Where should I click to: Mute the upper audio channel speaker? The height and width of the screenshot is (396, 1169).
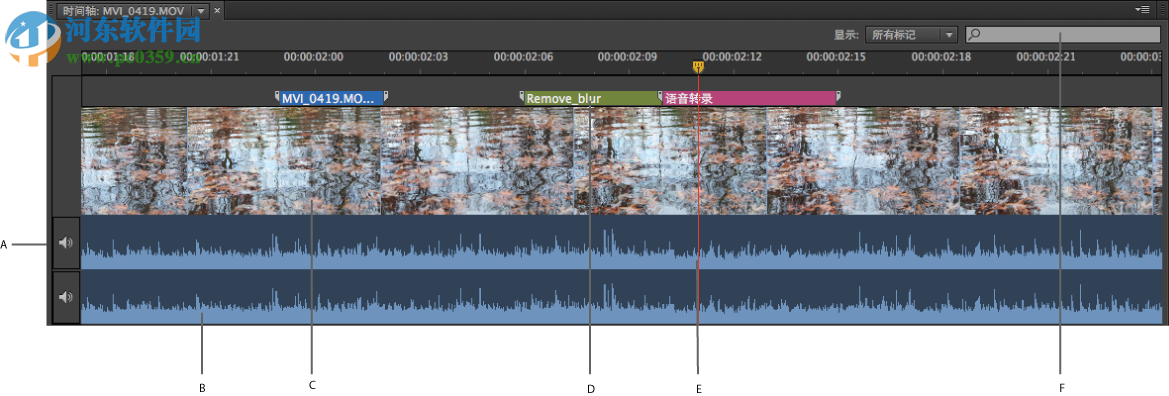[66, 242]
